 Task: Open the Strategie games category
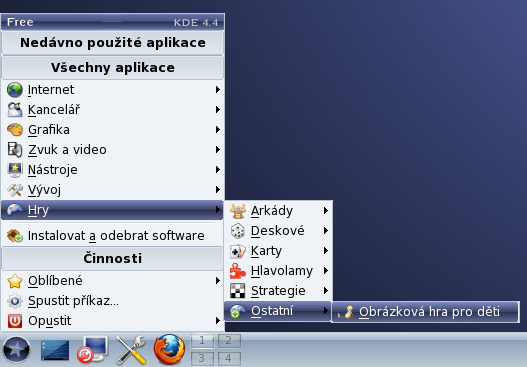point(279,291)
